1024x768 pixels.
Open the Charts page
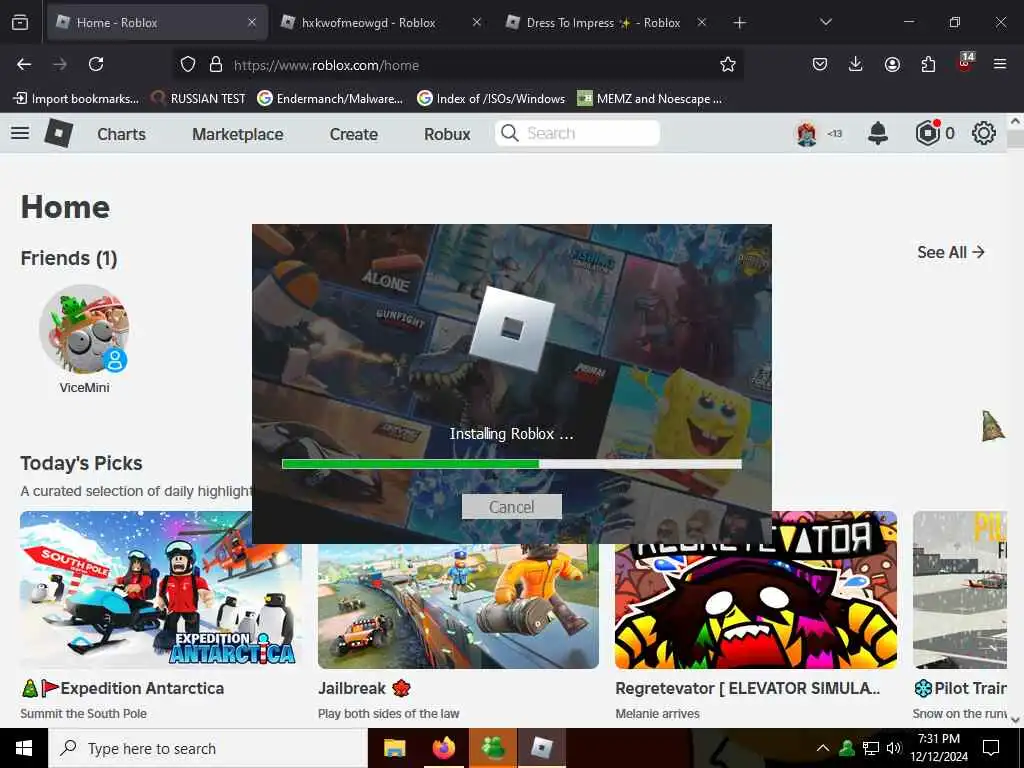click(121, 134)
